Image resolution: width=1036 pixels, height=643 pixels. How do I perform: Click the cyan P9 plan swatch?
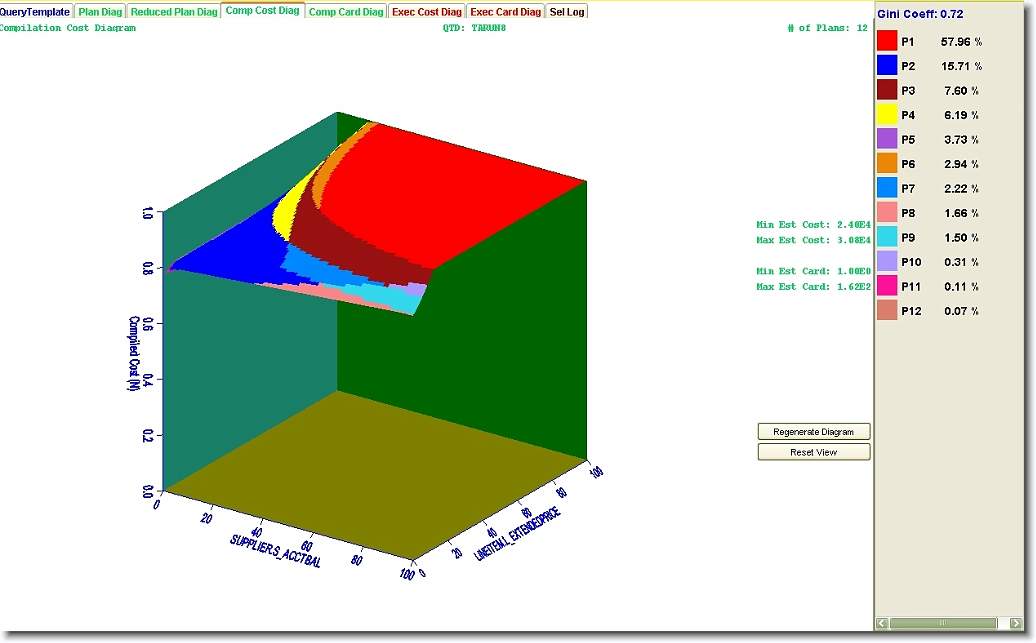coord(887,237)
